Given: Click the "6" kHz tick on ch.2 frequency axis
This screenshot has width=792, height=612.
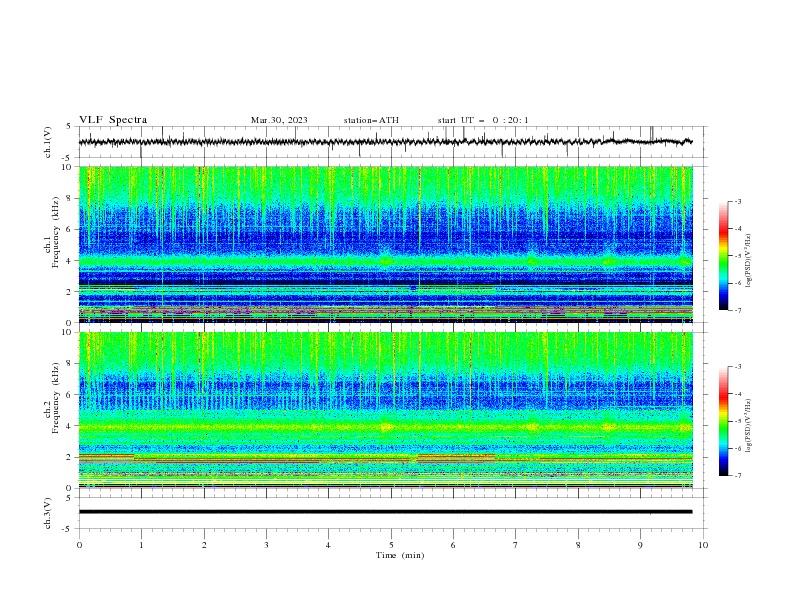Looking at the screenshot, I should (70, 395).
